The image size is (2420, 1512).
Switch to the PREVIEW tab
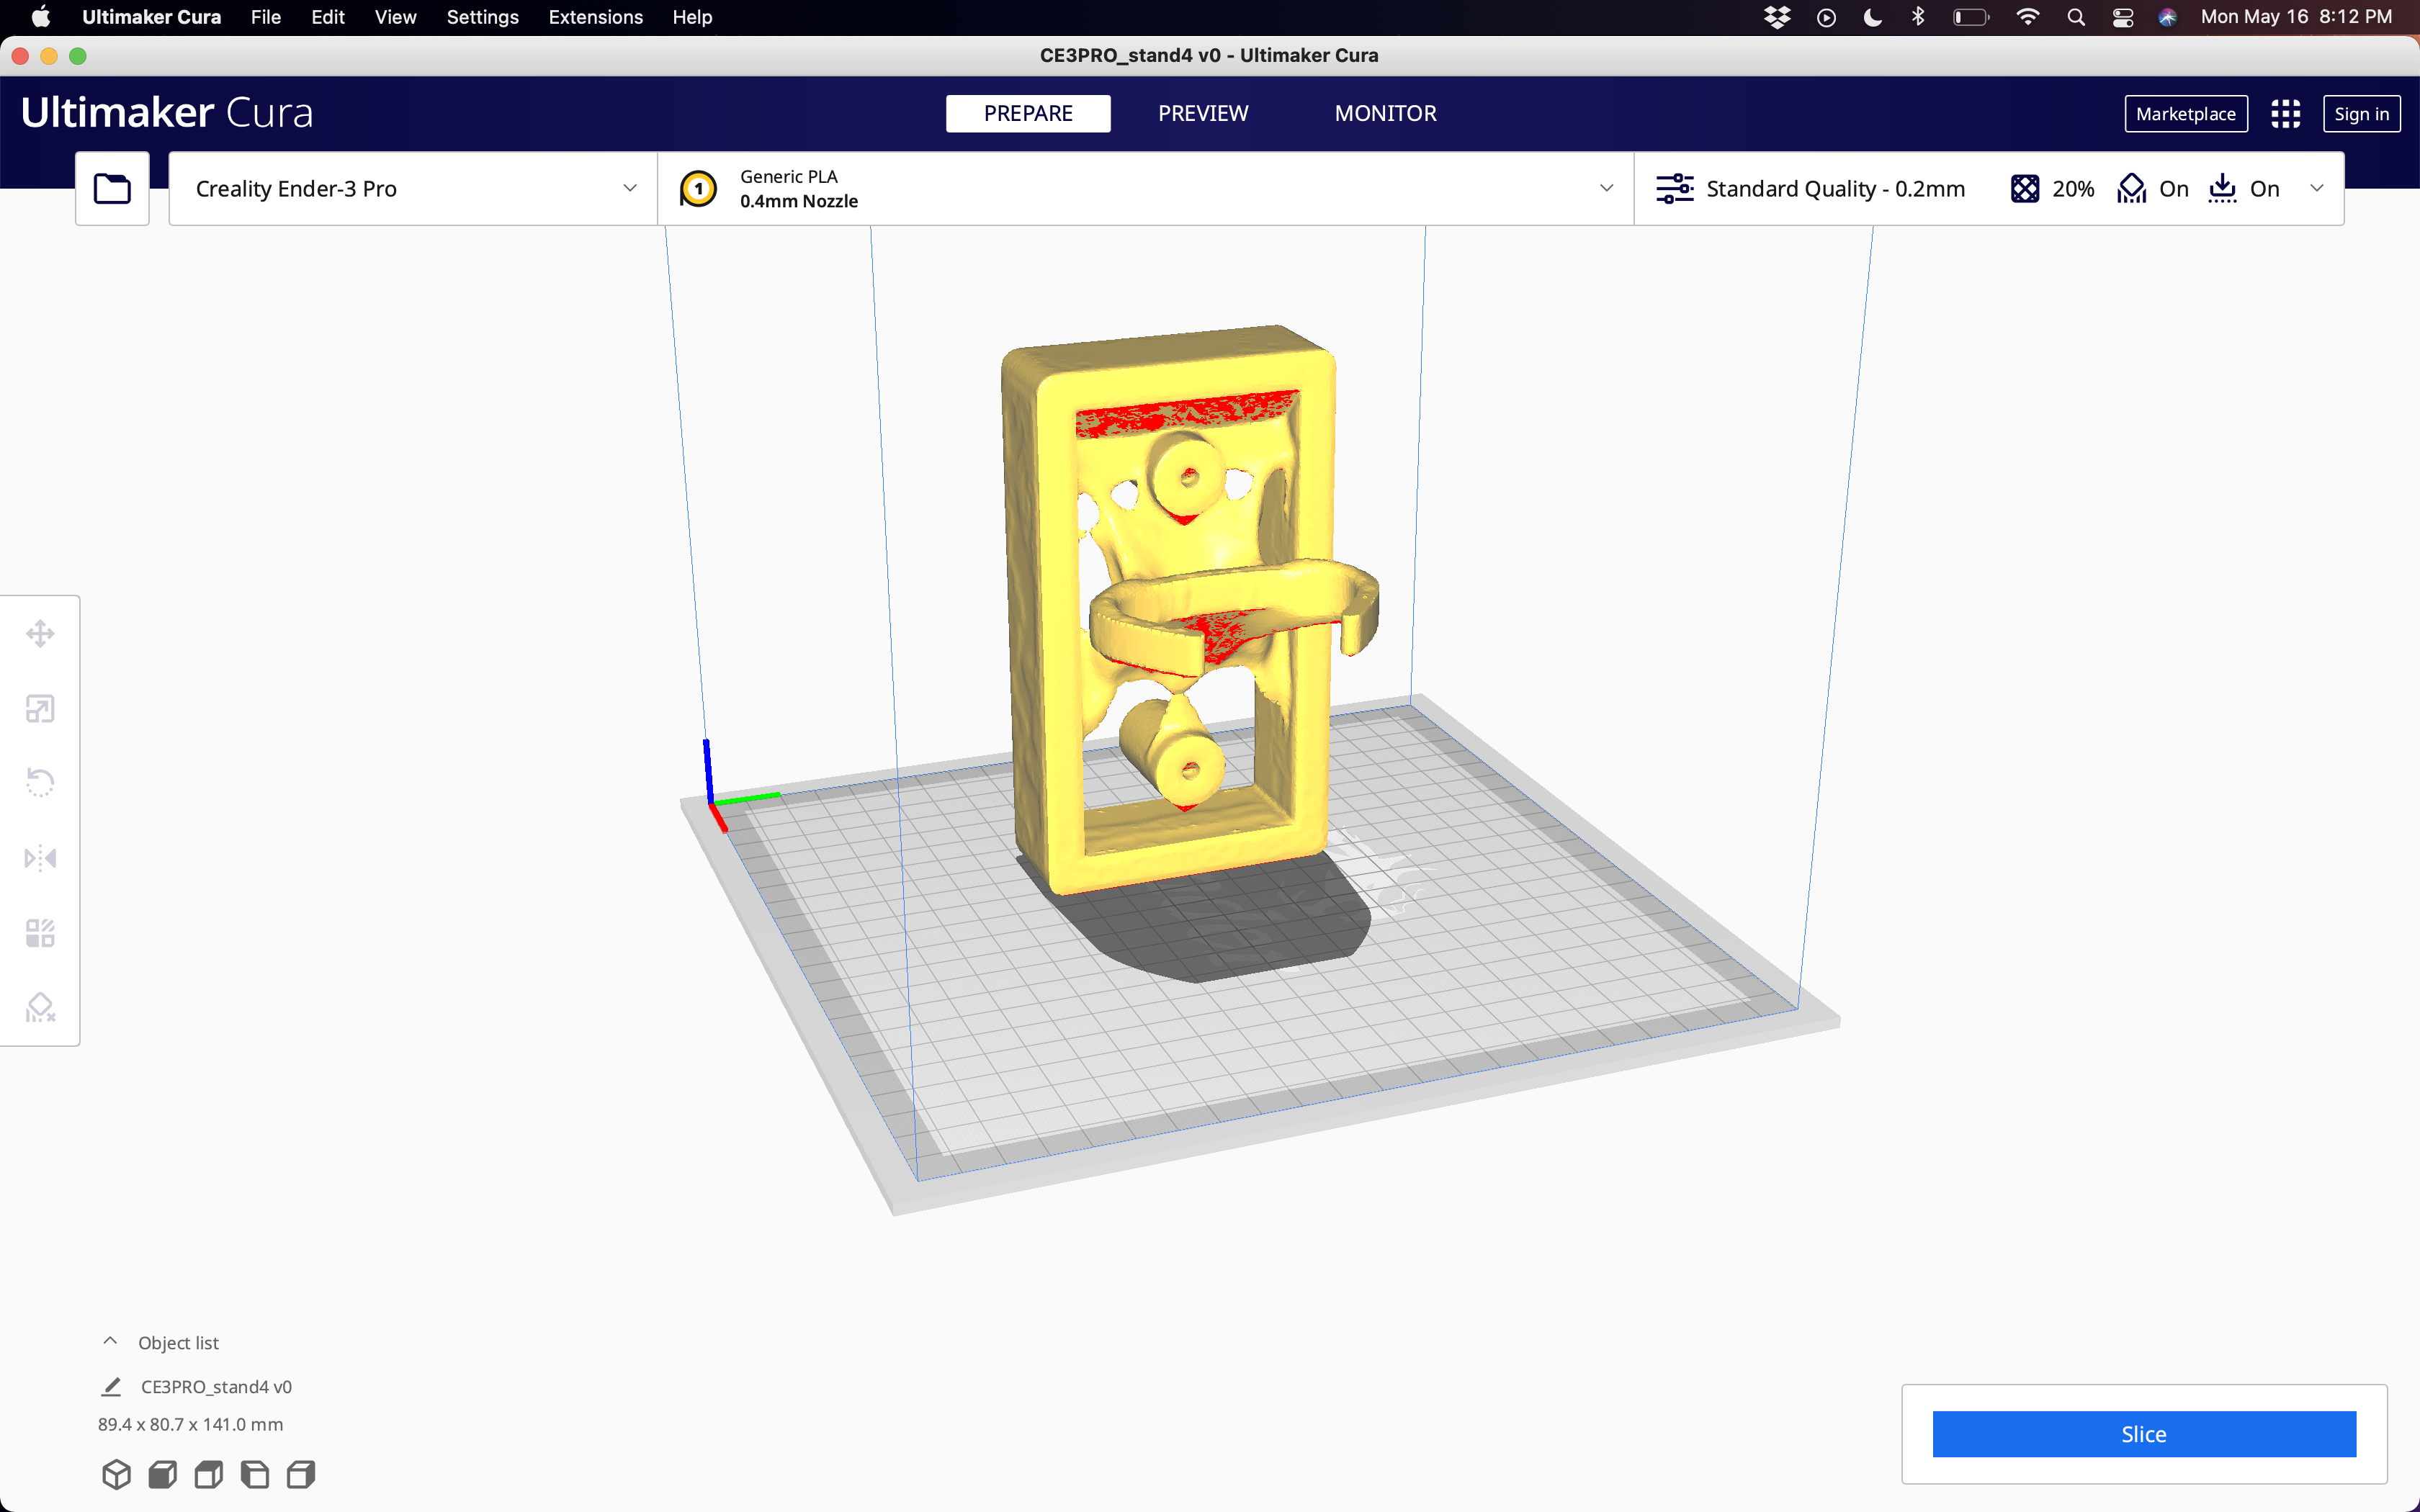1203,113
